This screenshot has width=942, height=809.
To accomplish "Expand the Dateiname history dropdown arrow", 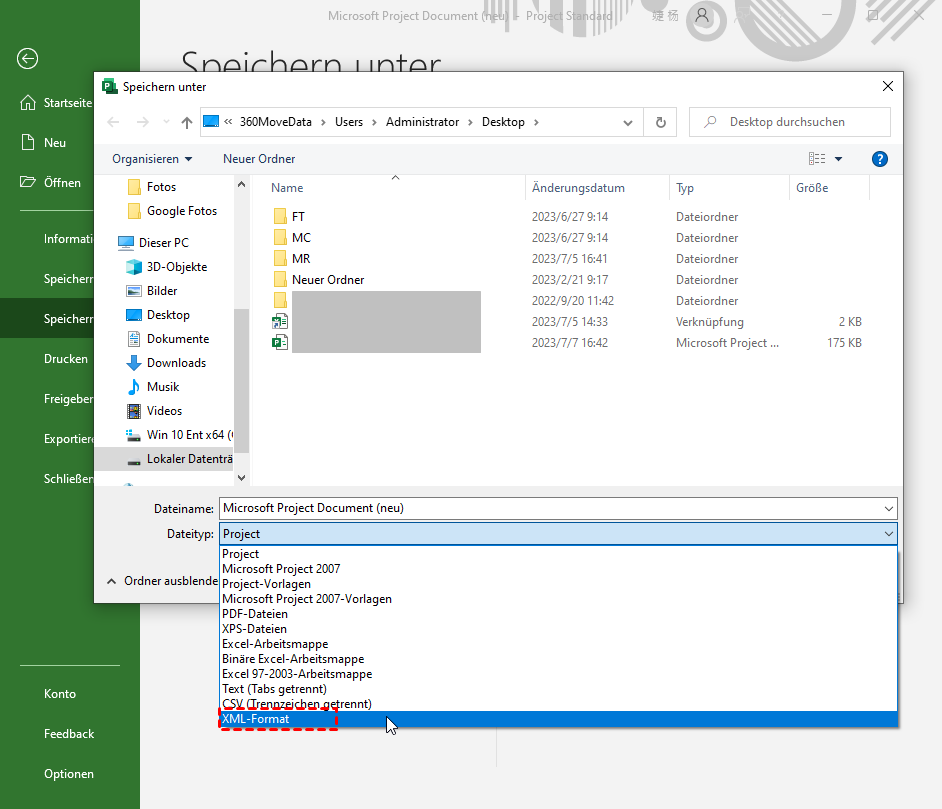I will tap(889, 509).
